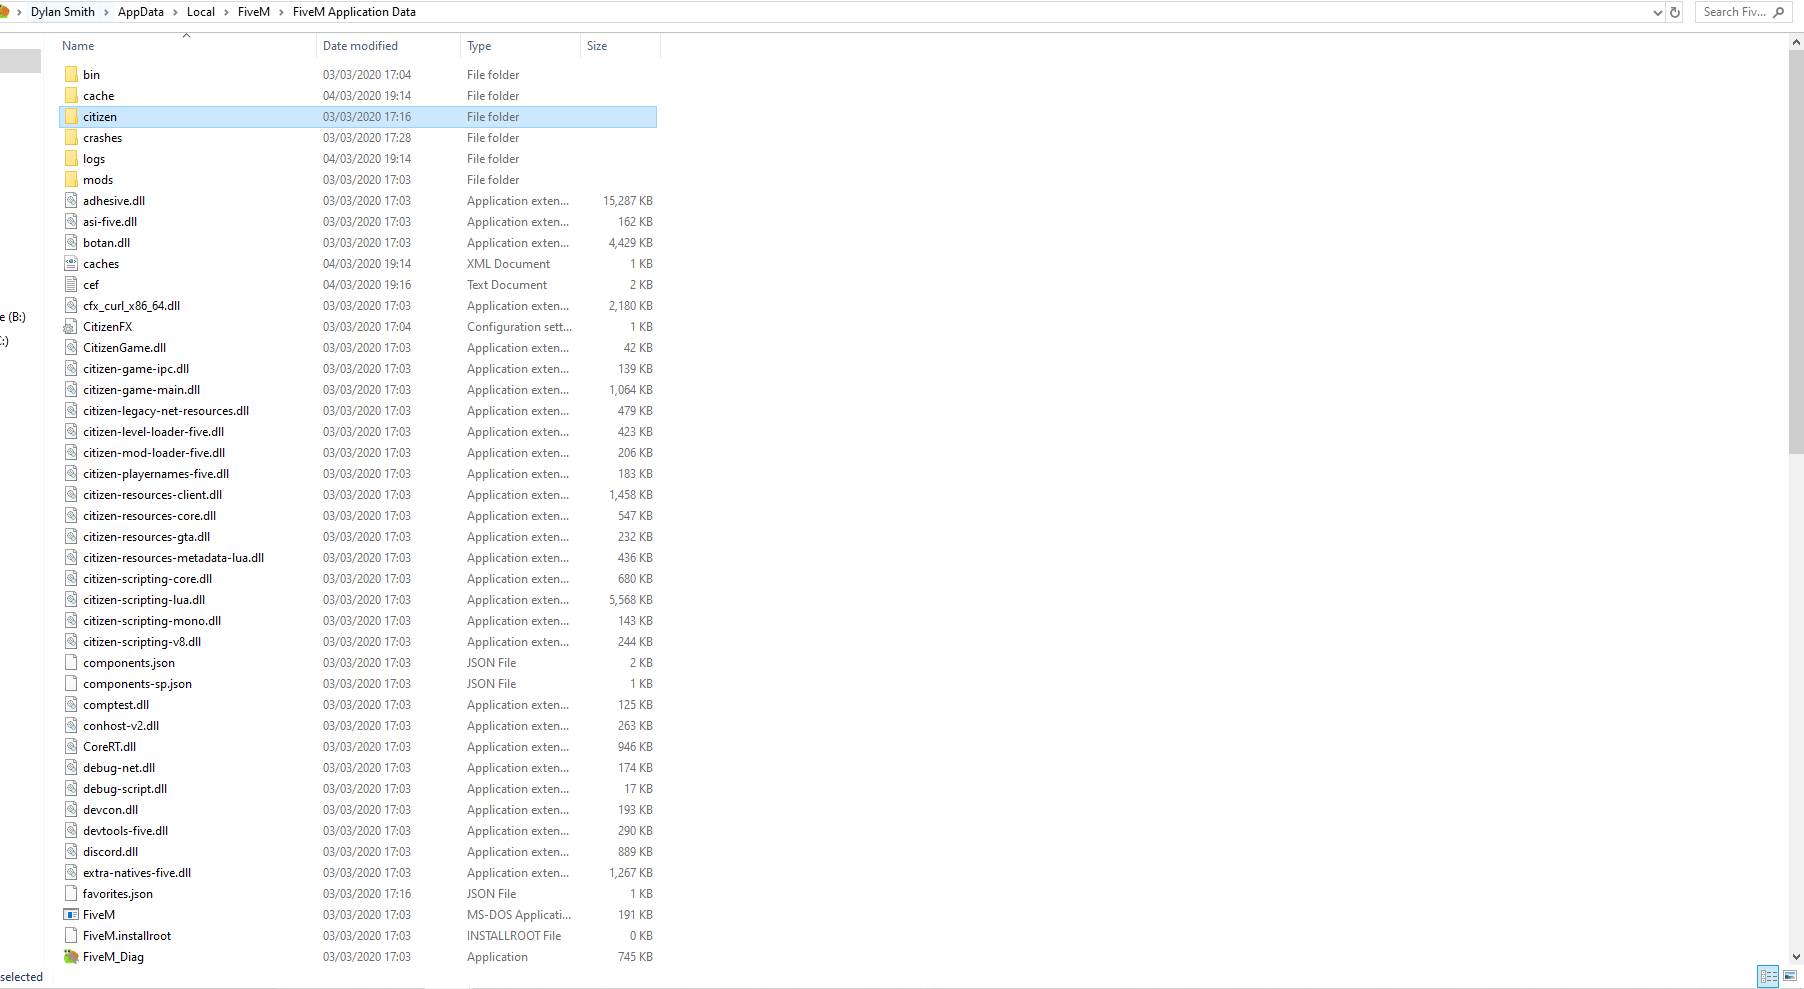Click the asi-five.dll file icon
1804x989 pixels.
[71, 221]
